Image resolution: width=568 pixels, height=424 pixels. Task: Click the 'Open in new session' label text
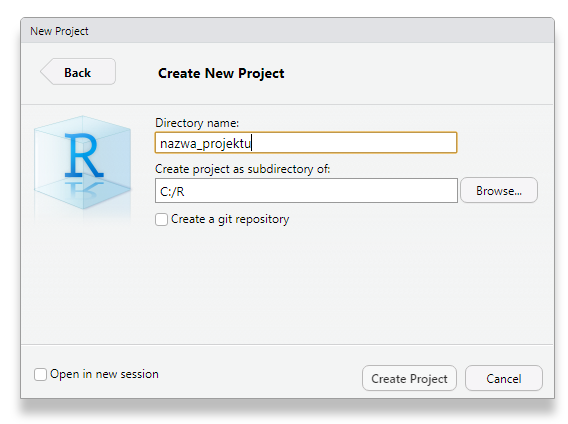104,374
